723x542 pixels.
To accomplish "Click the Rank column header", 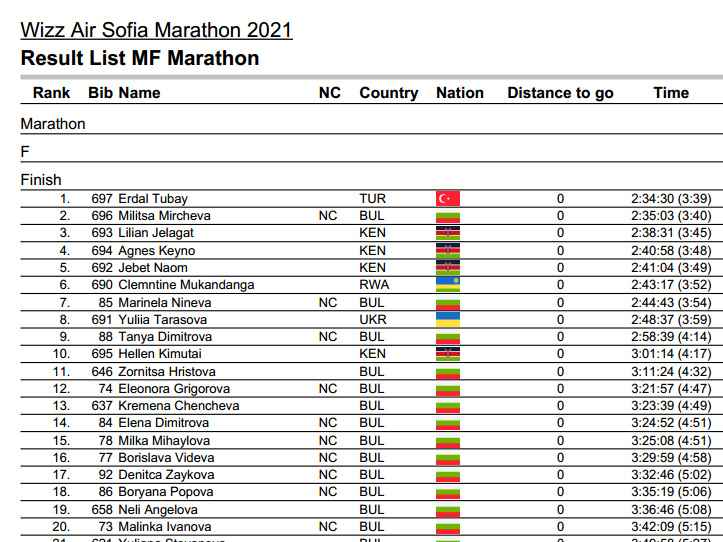I will (51, 93).
